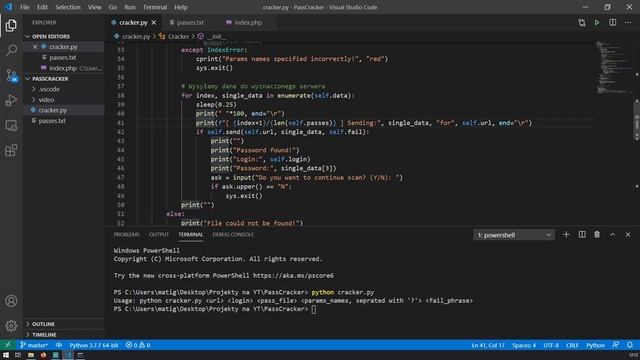Viewport: 640px width, 360px height.
Task: Close the terminal panel
Action: click(x=628, y=234)
